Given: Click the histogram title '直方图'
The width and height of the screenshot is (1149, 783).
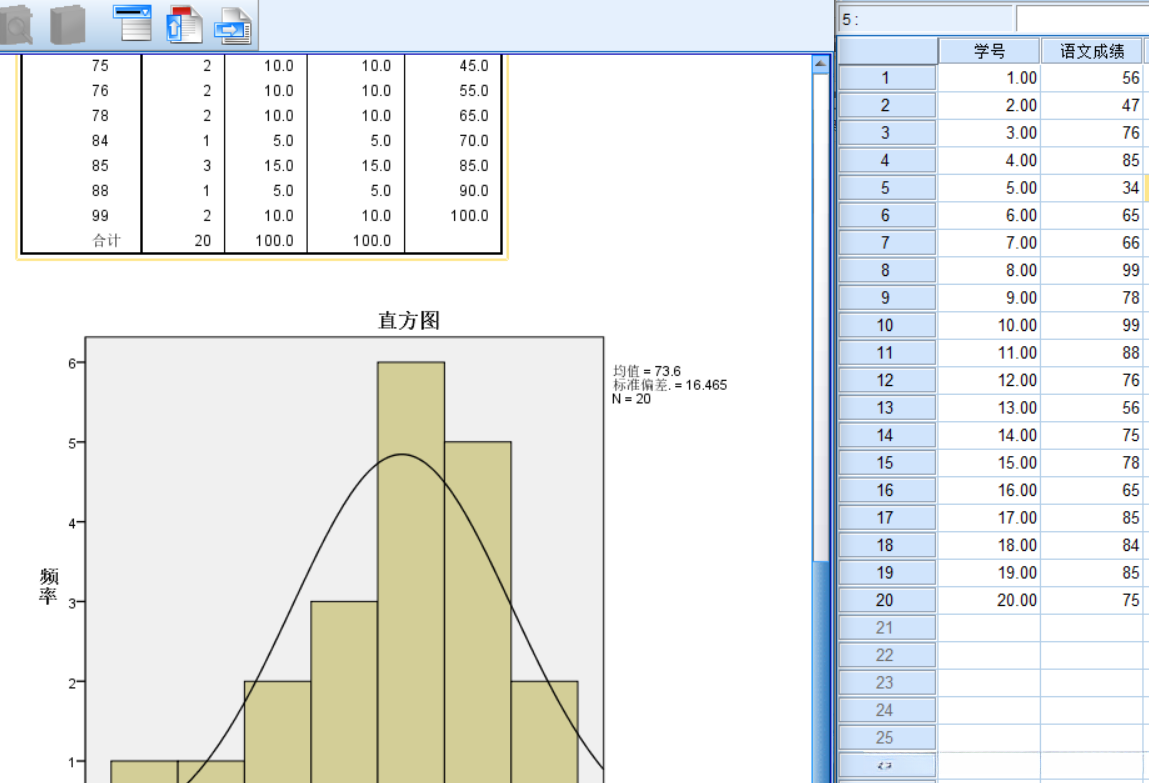Looking at the screenshot, I should [409, 320].
